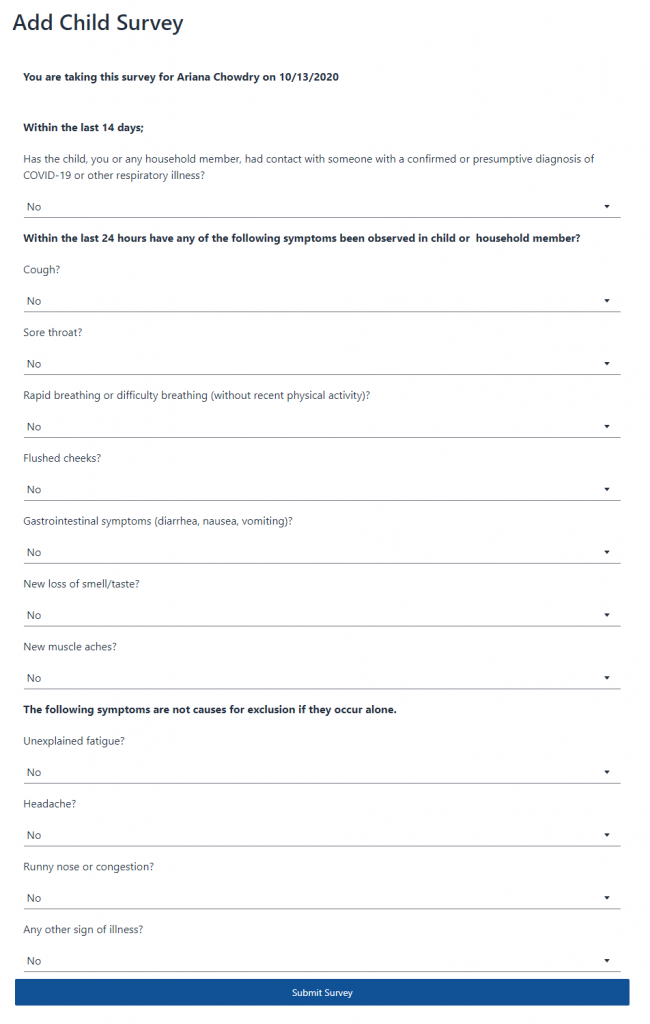Click the Add Child Survey page heading
This screenshot has width=650, height=1024.
coord(98,23)
